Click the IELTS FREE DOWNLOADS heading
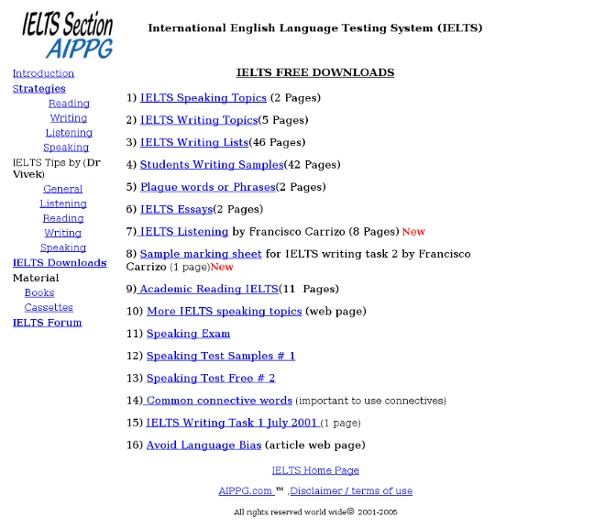Image resolution: width=600 pixels, height=528 pixels. click(x=315, y=72)
